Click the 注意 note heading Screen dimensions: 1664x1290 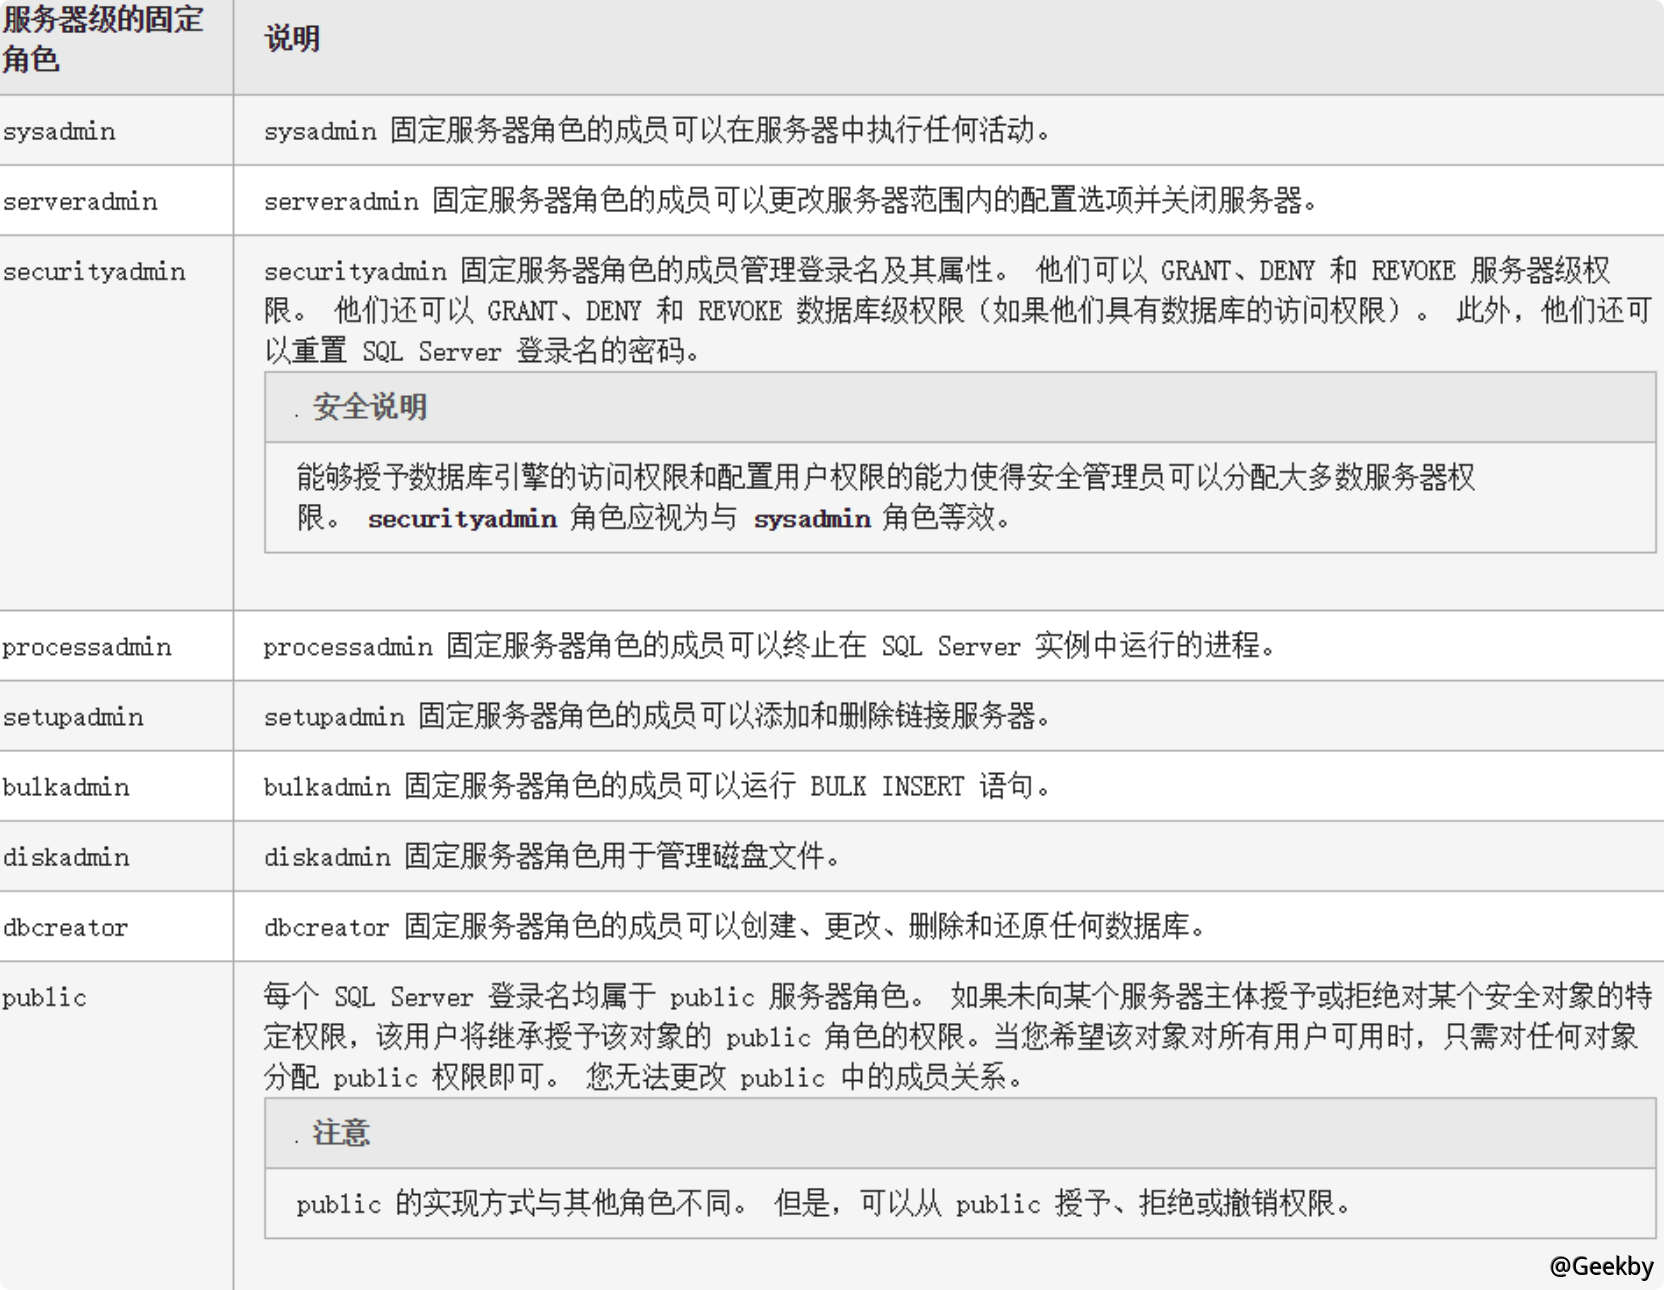[x=340, y=1134]
